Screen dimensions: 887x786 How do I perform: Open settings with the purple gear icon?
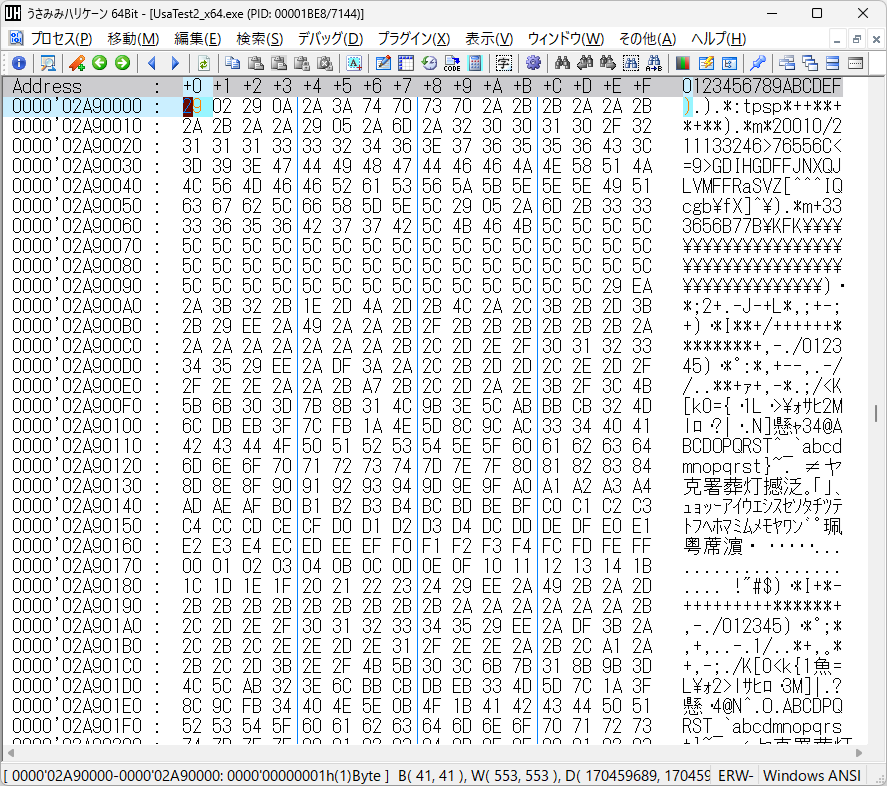click(533, 63)
